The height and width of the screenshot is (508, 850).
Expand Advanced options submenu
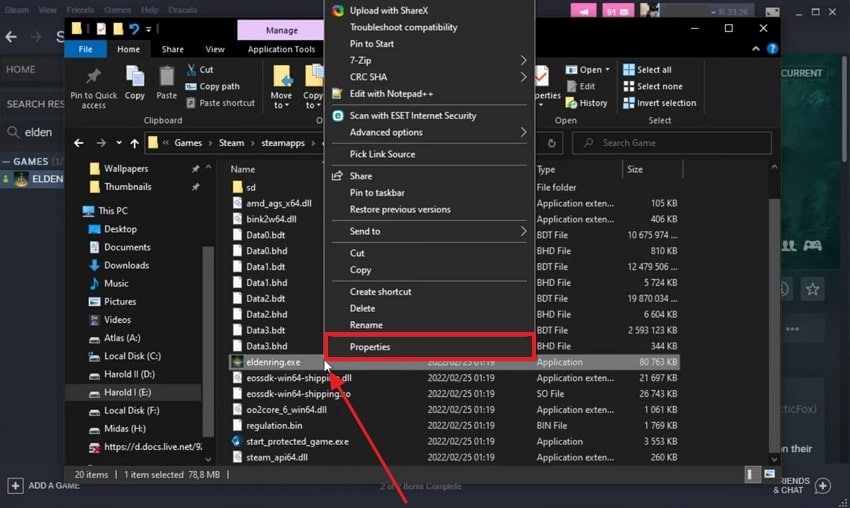tap(429, 132)
